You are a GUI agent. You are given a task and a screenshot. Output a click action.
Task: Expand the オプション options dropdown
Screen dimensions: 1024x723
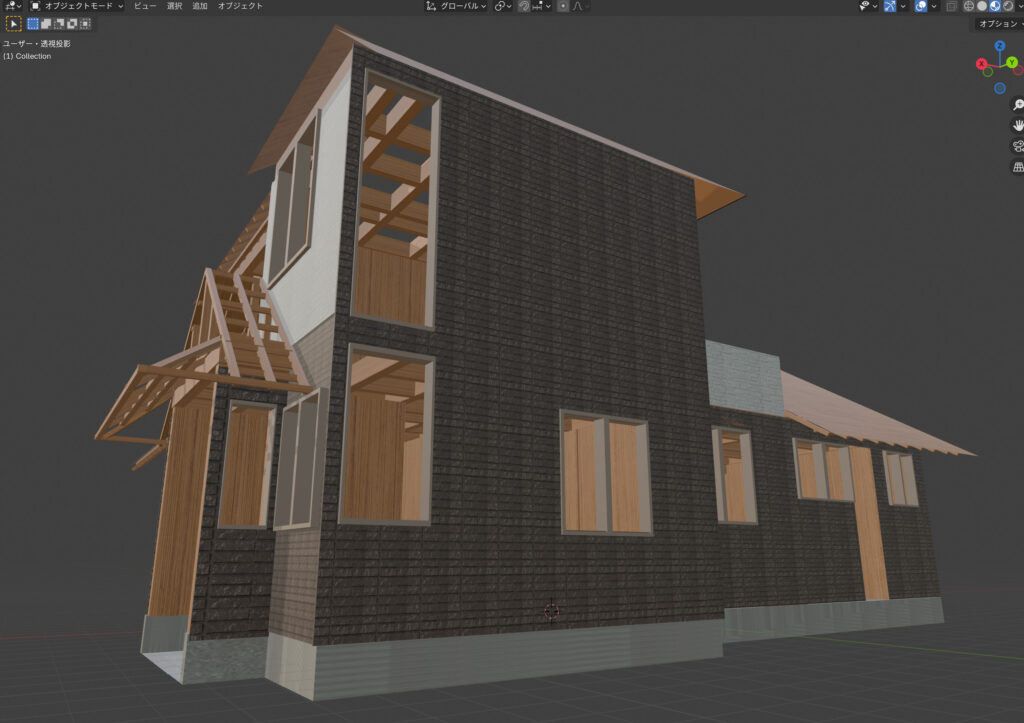coord(997,23)
